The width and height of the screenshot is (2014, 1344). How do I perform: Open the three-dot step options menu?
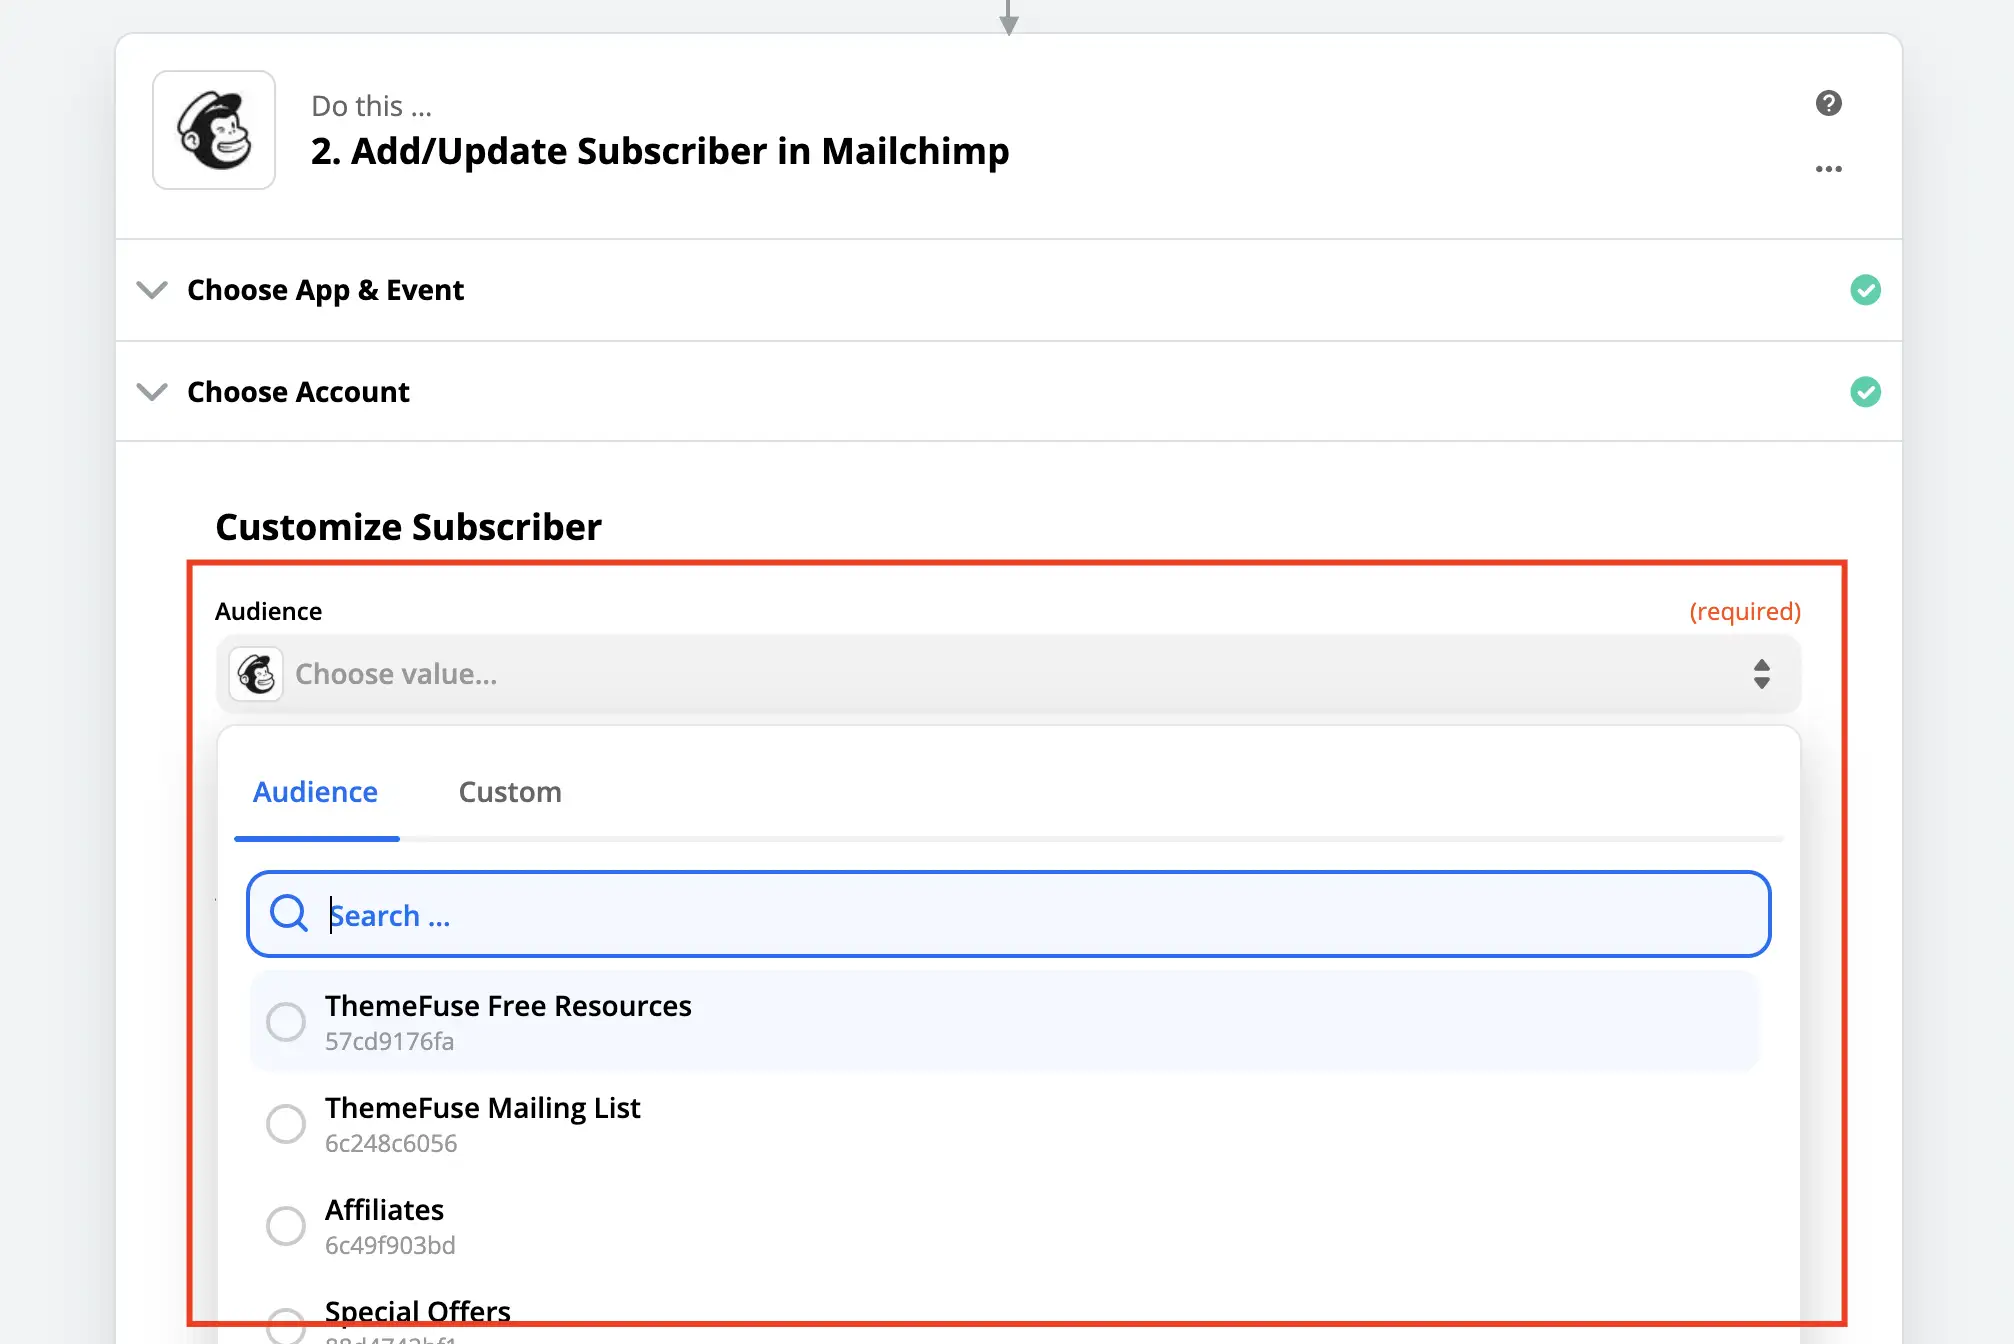point(1828,169)
